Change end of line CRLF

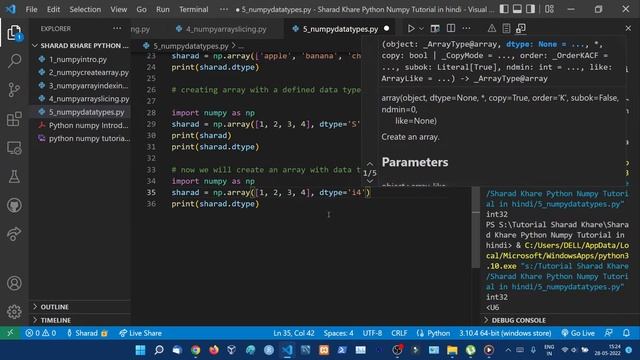(399, 333)
